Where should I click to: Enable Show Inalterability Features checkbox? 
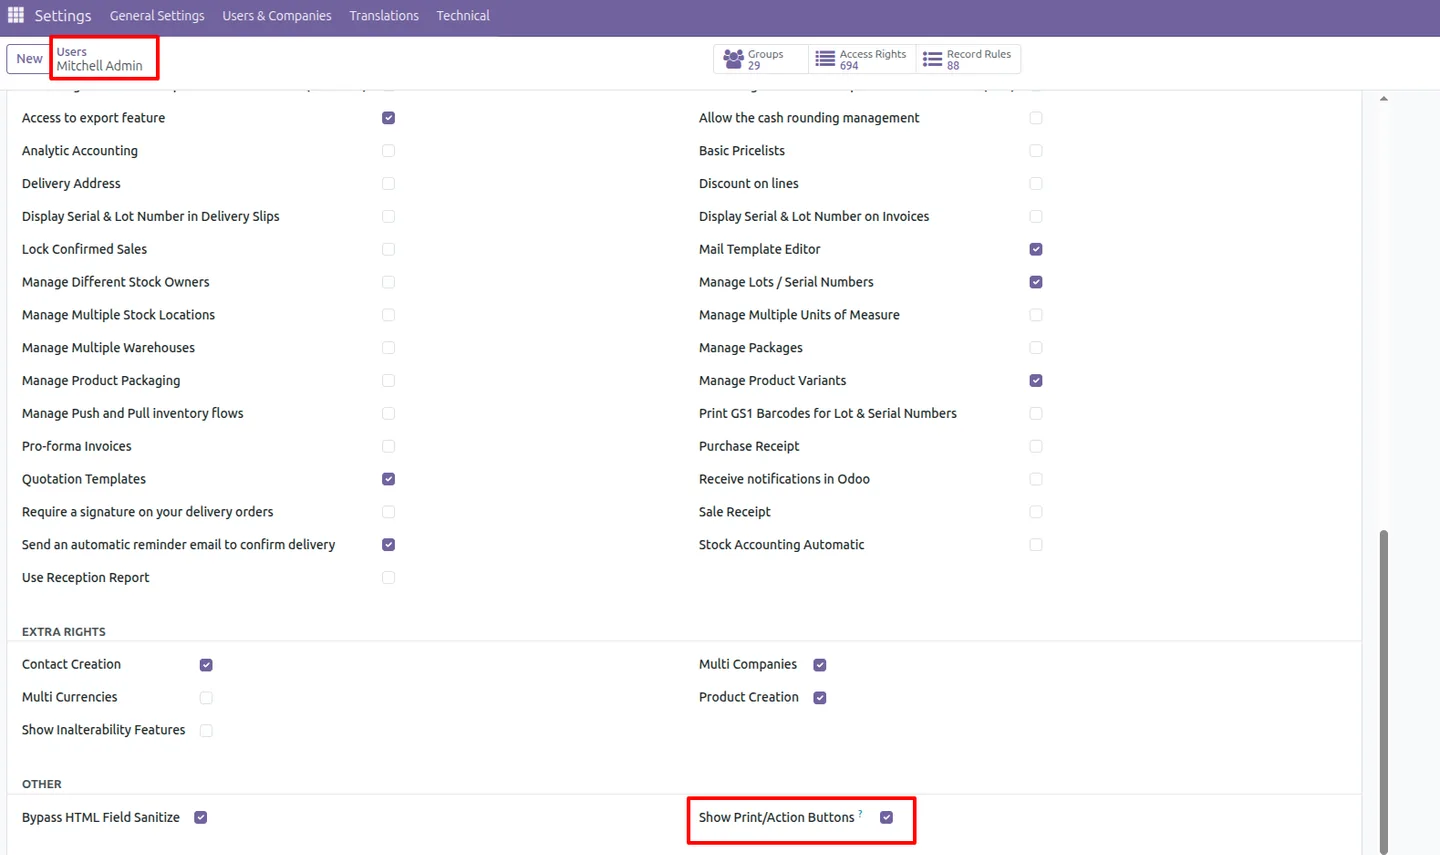pos(206,731)
